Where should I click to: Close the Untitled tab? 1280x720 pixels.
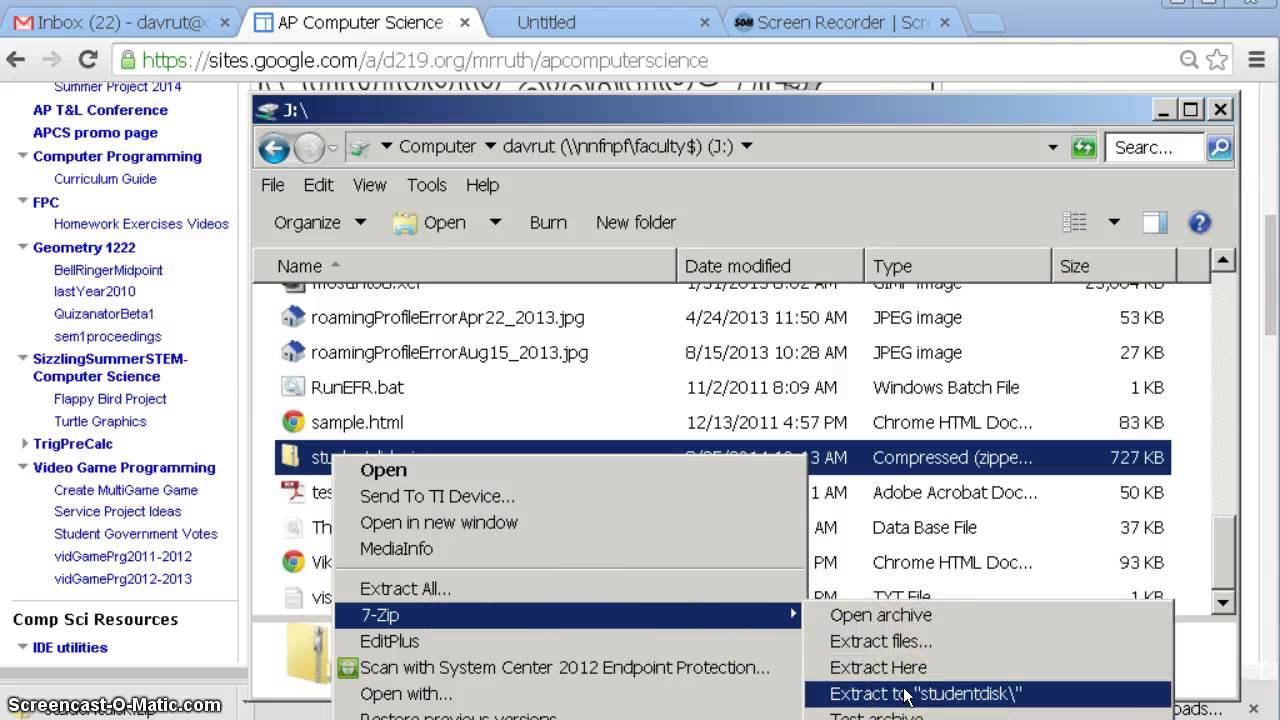[x=704, y=22]
